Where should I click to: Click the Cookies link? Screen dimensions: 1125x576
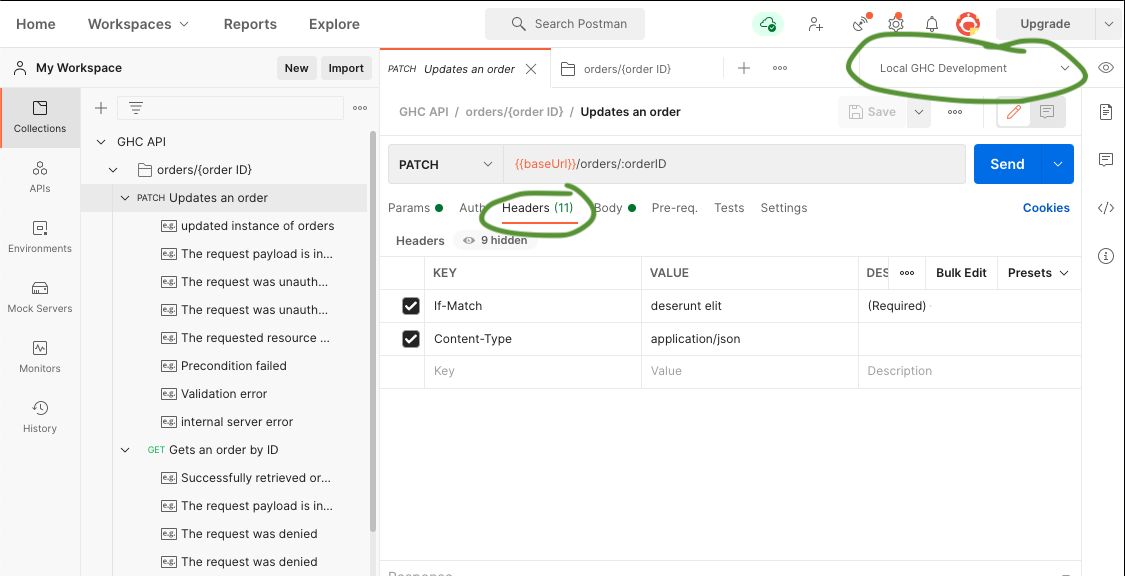(x=1046, y=207)
